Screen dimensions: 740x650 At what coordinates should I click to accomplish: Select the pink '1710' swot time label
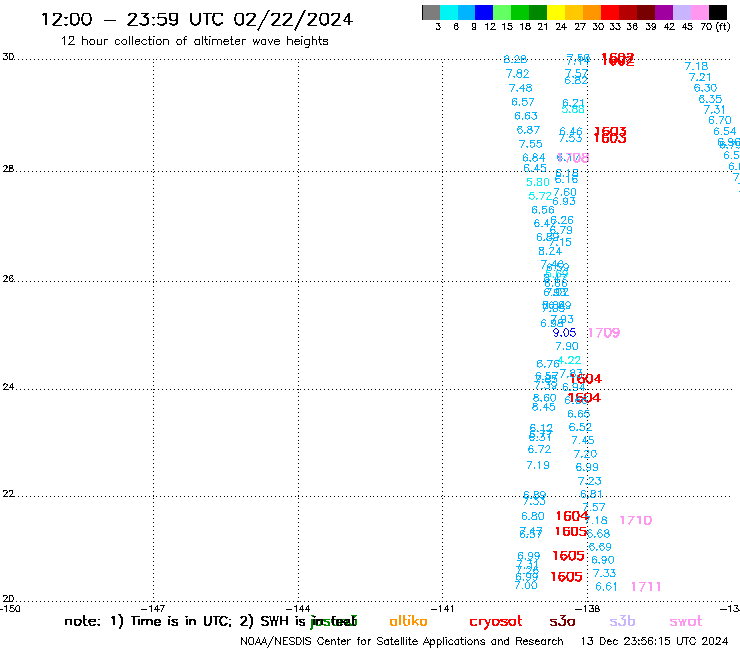636,520
